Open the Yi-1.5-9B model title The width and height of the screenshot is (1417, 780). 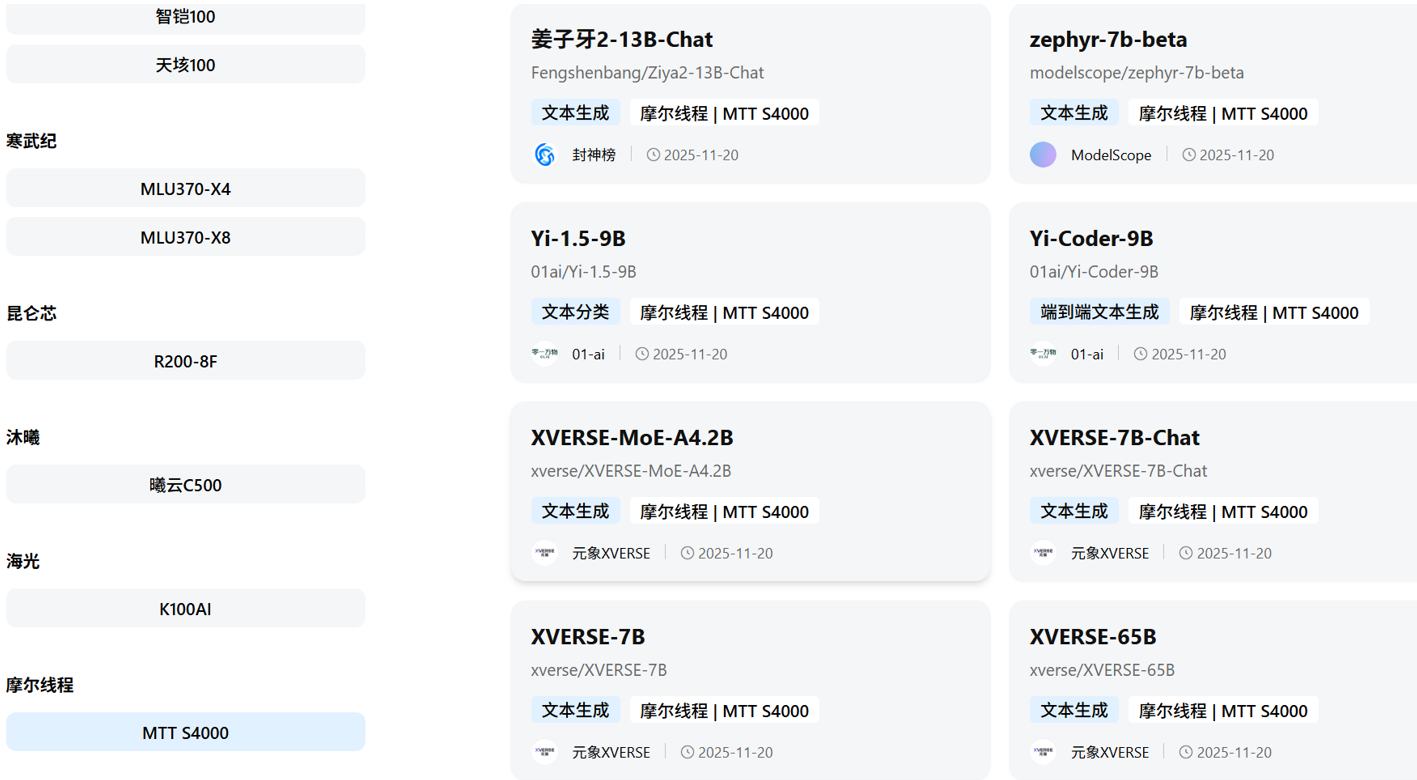578,239
